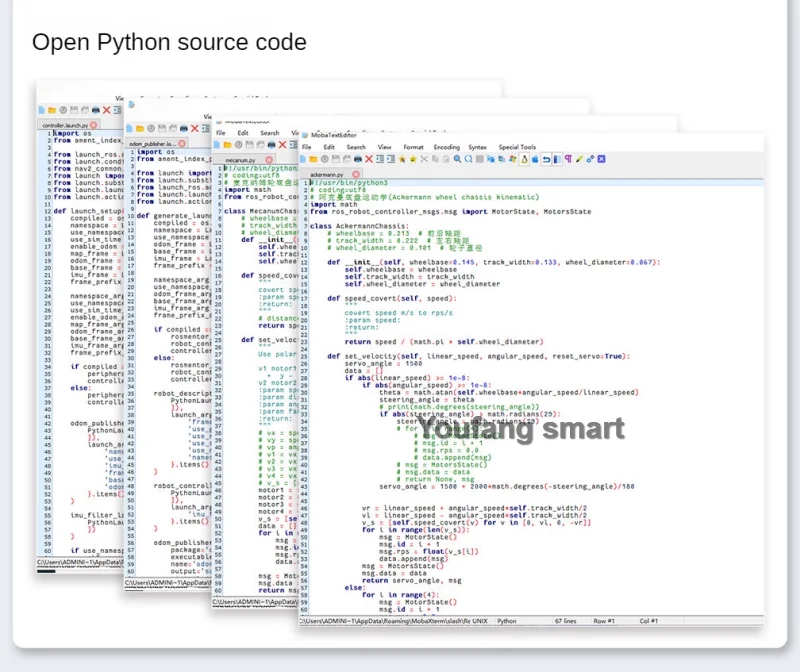Viewport: 800px width, 672px height.
Task: Close the odom_publisher.la... tab
Action: click(182, 143)
